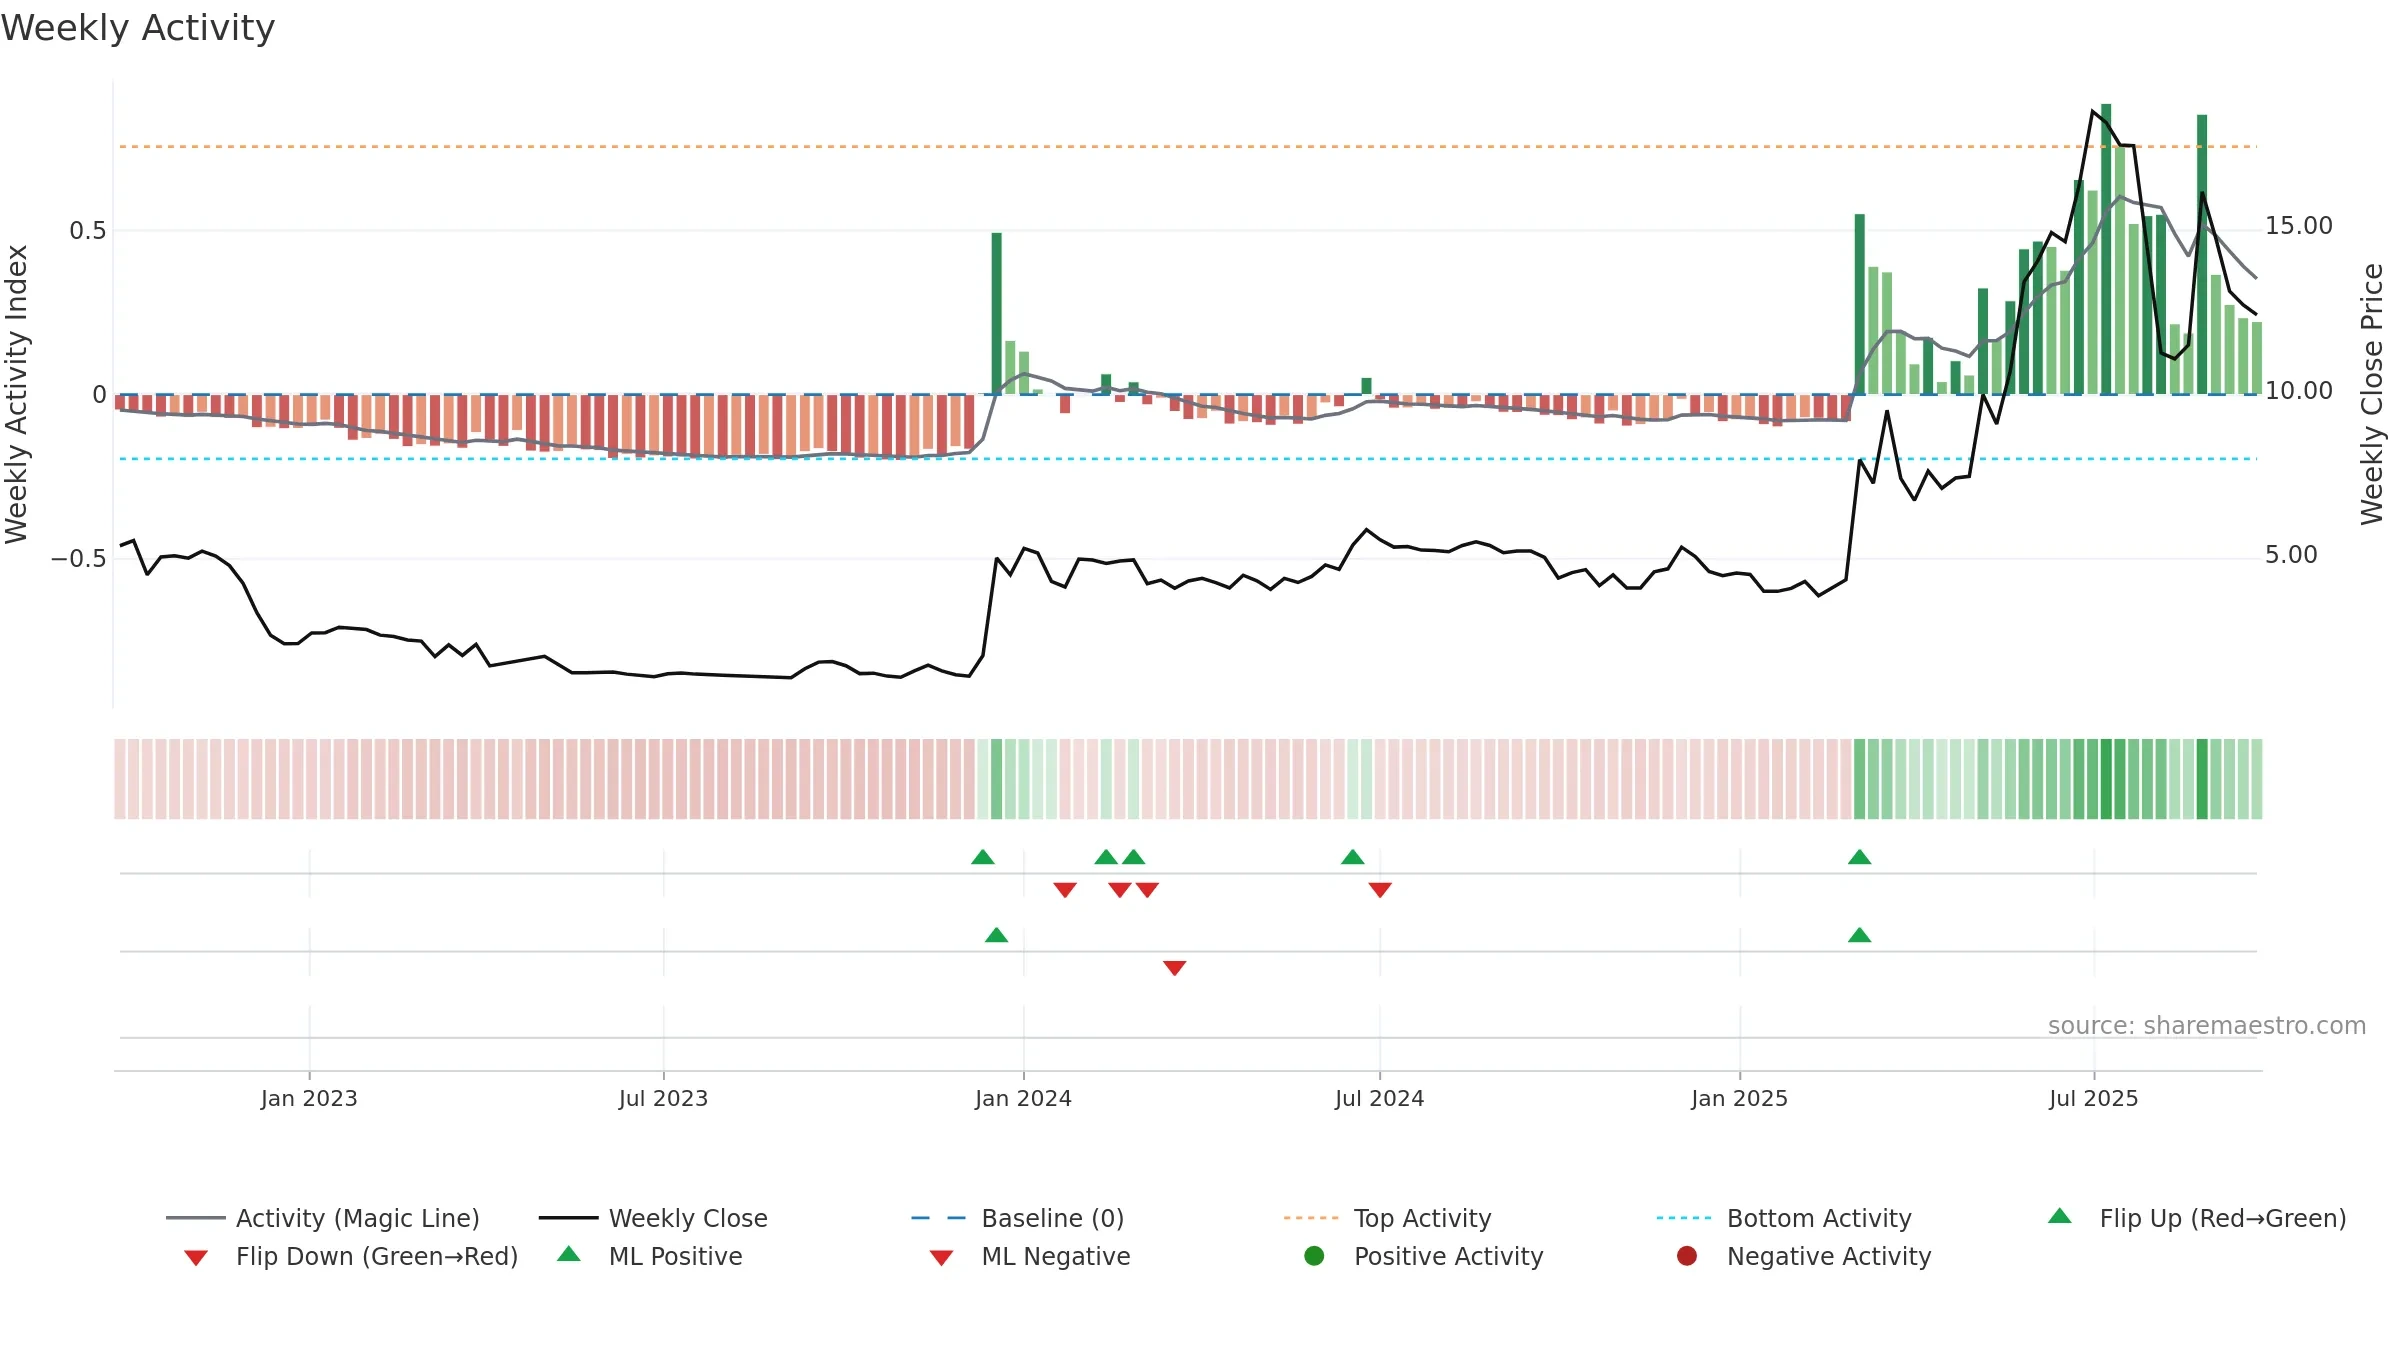Toggle the Baseline (0) legend entry

point(1018,1218)
